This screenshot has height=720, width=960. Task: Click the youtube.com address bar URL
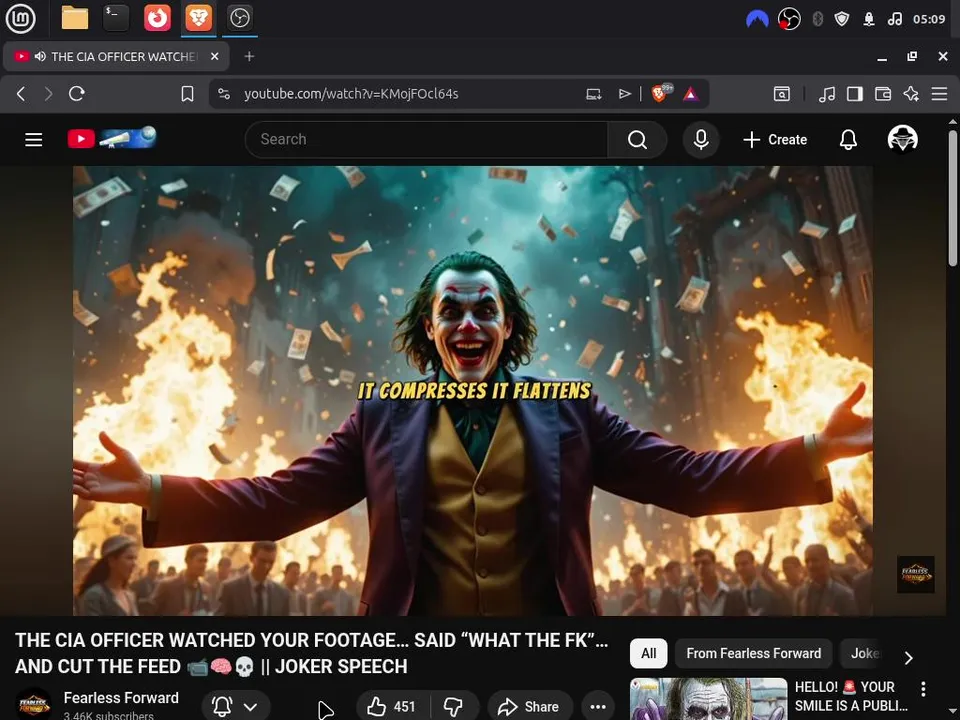tap(351, 94)
